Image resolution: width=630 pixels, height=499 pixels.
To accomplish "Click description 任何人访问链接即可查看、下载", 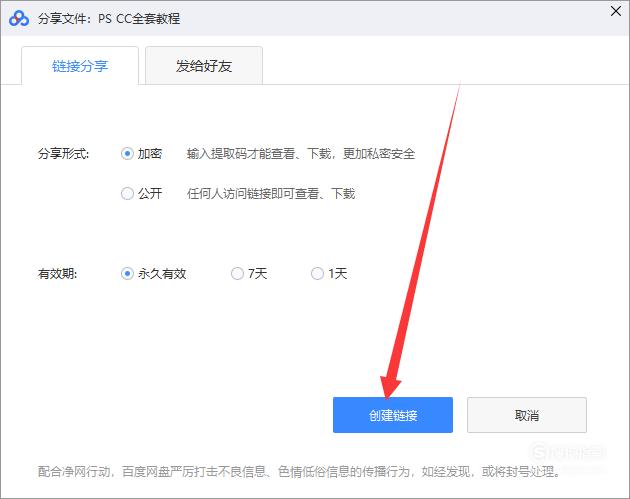I will click(271, 194).
